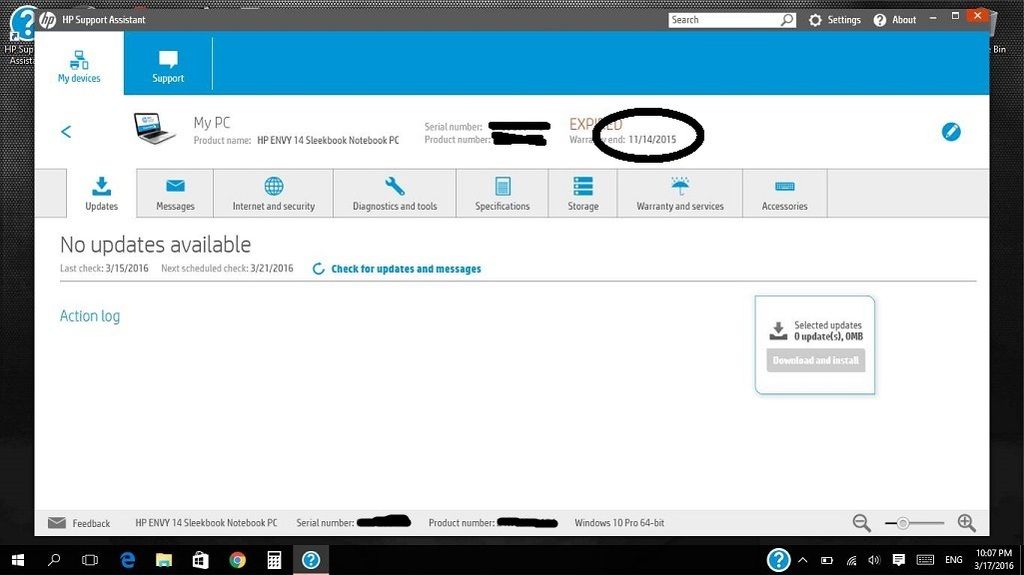The width and height of the screenshot is (1024, 575).
Task: Click the "0 update(s), 0MB" text
Action: click(828, 337)
